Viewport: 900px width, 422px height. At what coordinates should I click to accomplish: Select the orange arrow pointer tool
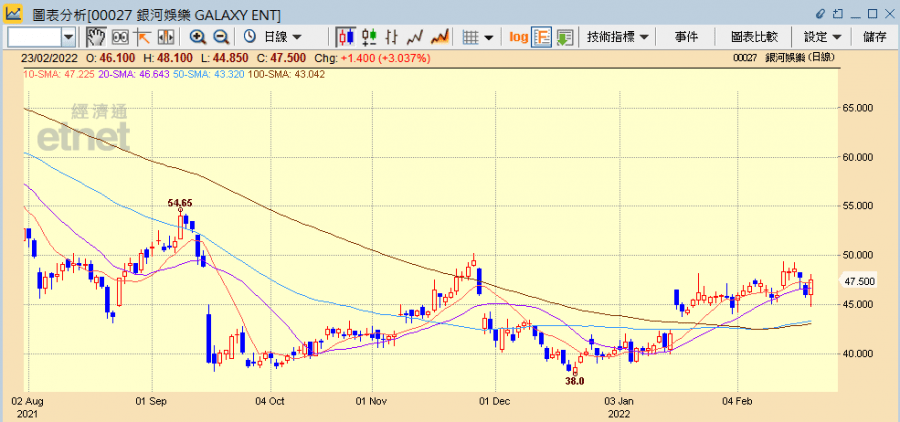pos(142,37)
